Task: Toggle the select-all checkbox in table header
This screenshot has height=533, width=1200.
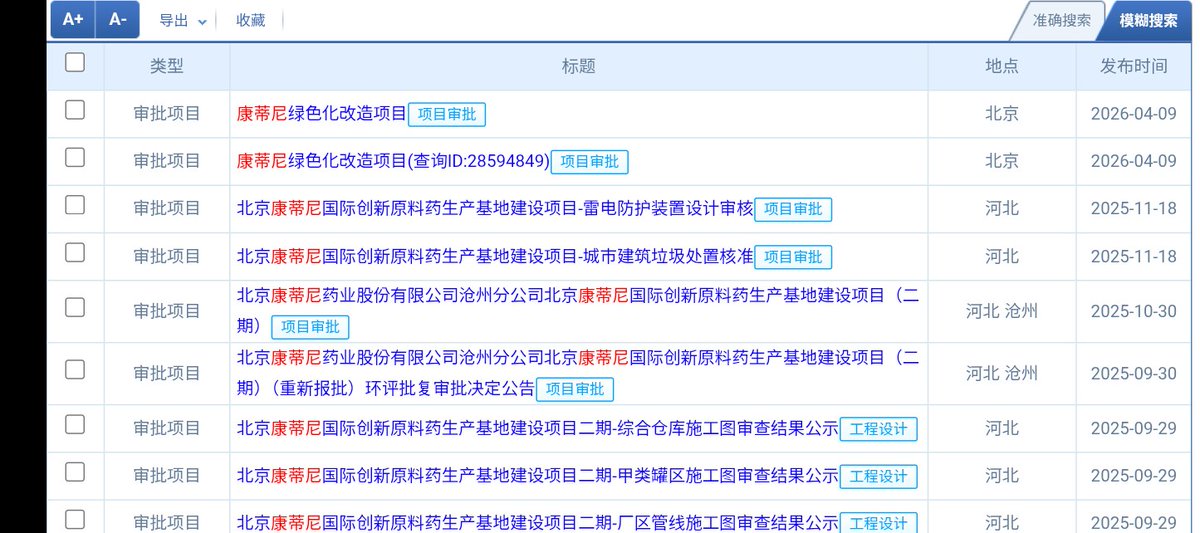Action: [x=75, y=63]
